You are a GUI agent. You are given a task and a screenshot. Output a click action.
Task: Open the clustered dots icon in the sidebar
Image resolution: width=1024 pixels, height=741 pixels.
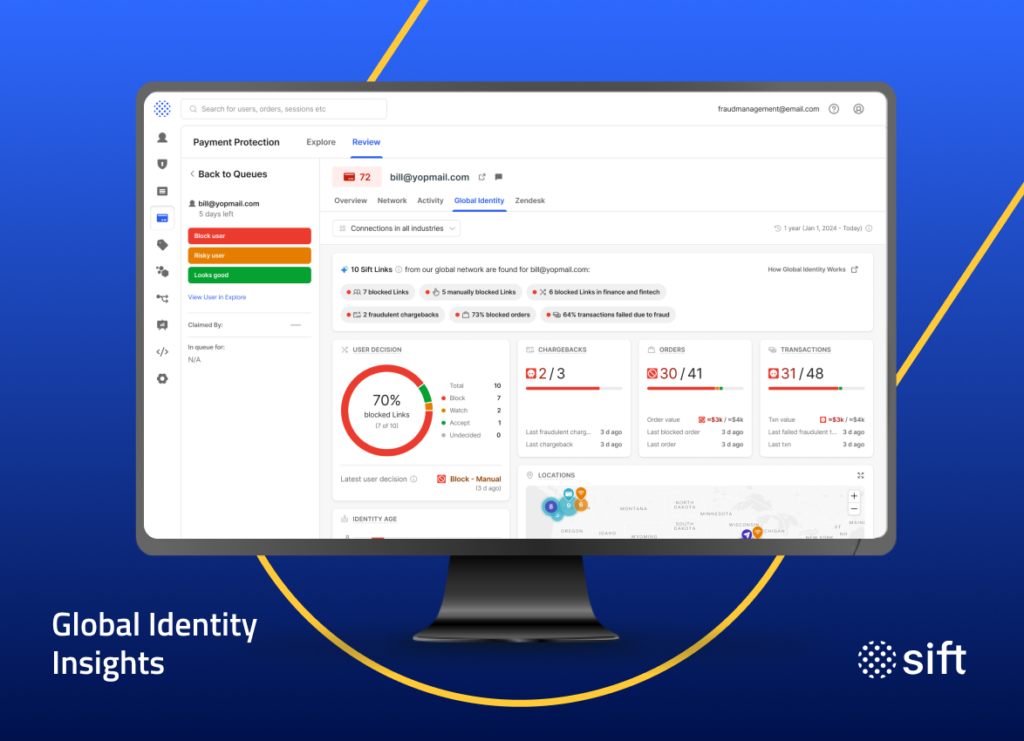(162, 272)
